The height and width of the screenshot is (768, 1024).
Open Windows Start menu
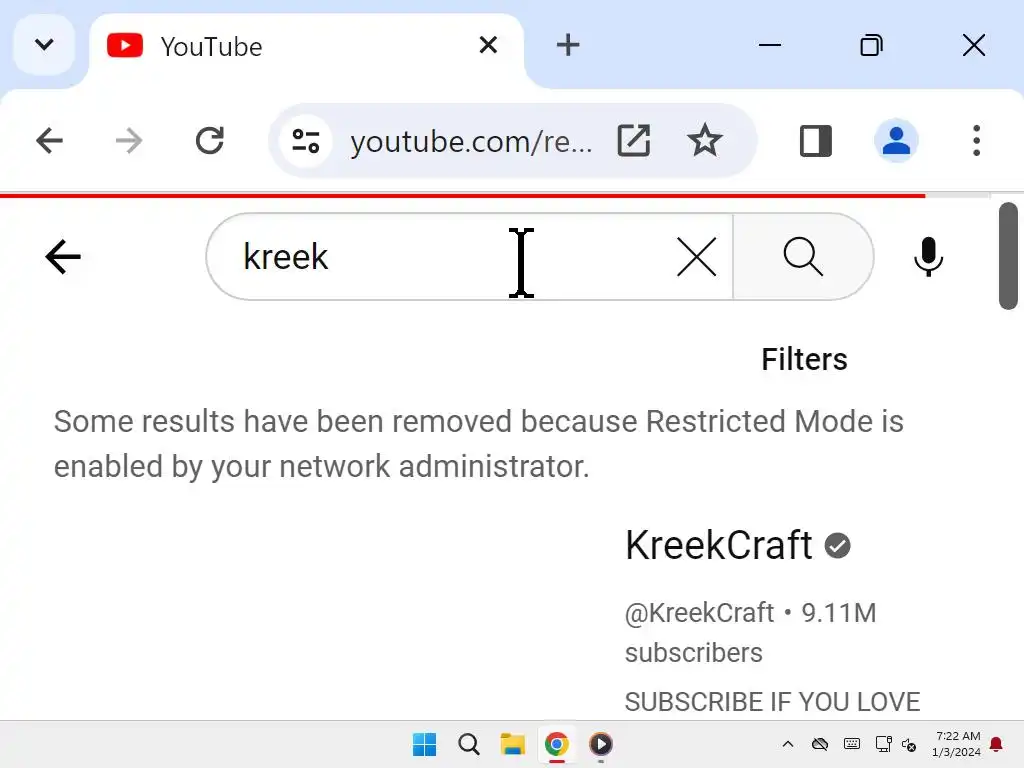click(424, 744)
